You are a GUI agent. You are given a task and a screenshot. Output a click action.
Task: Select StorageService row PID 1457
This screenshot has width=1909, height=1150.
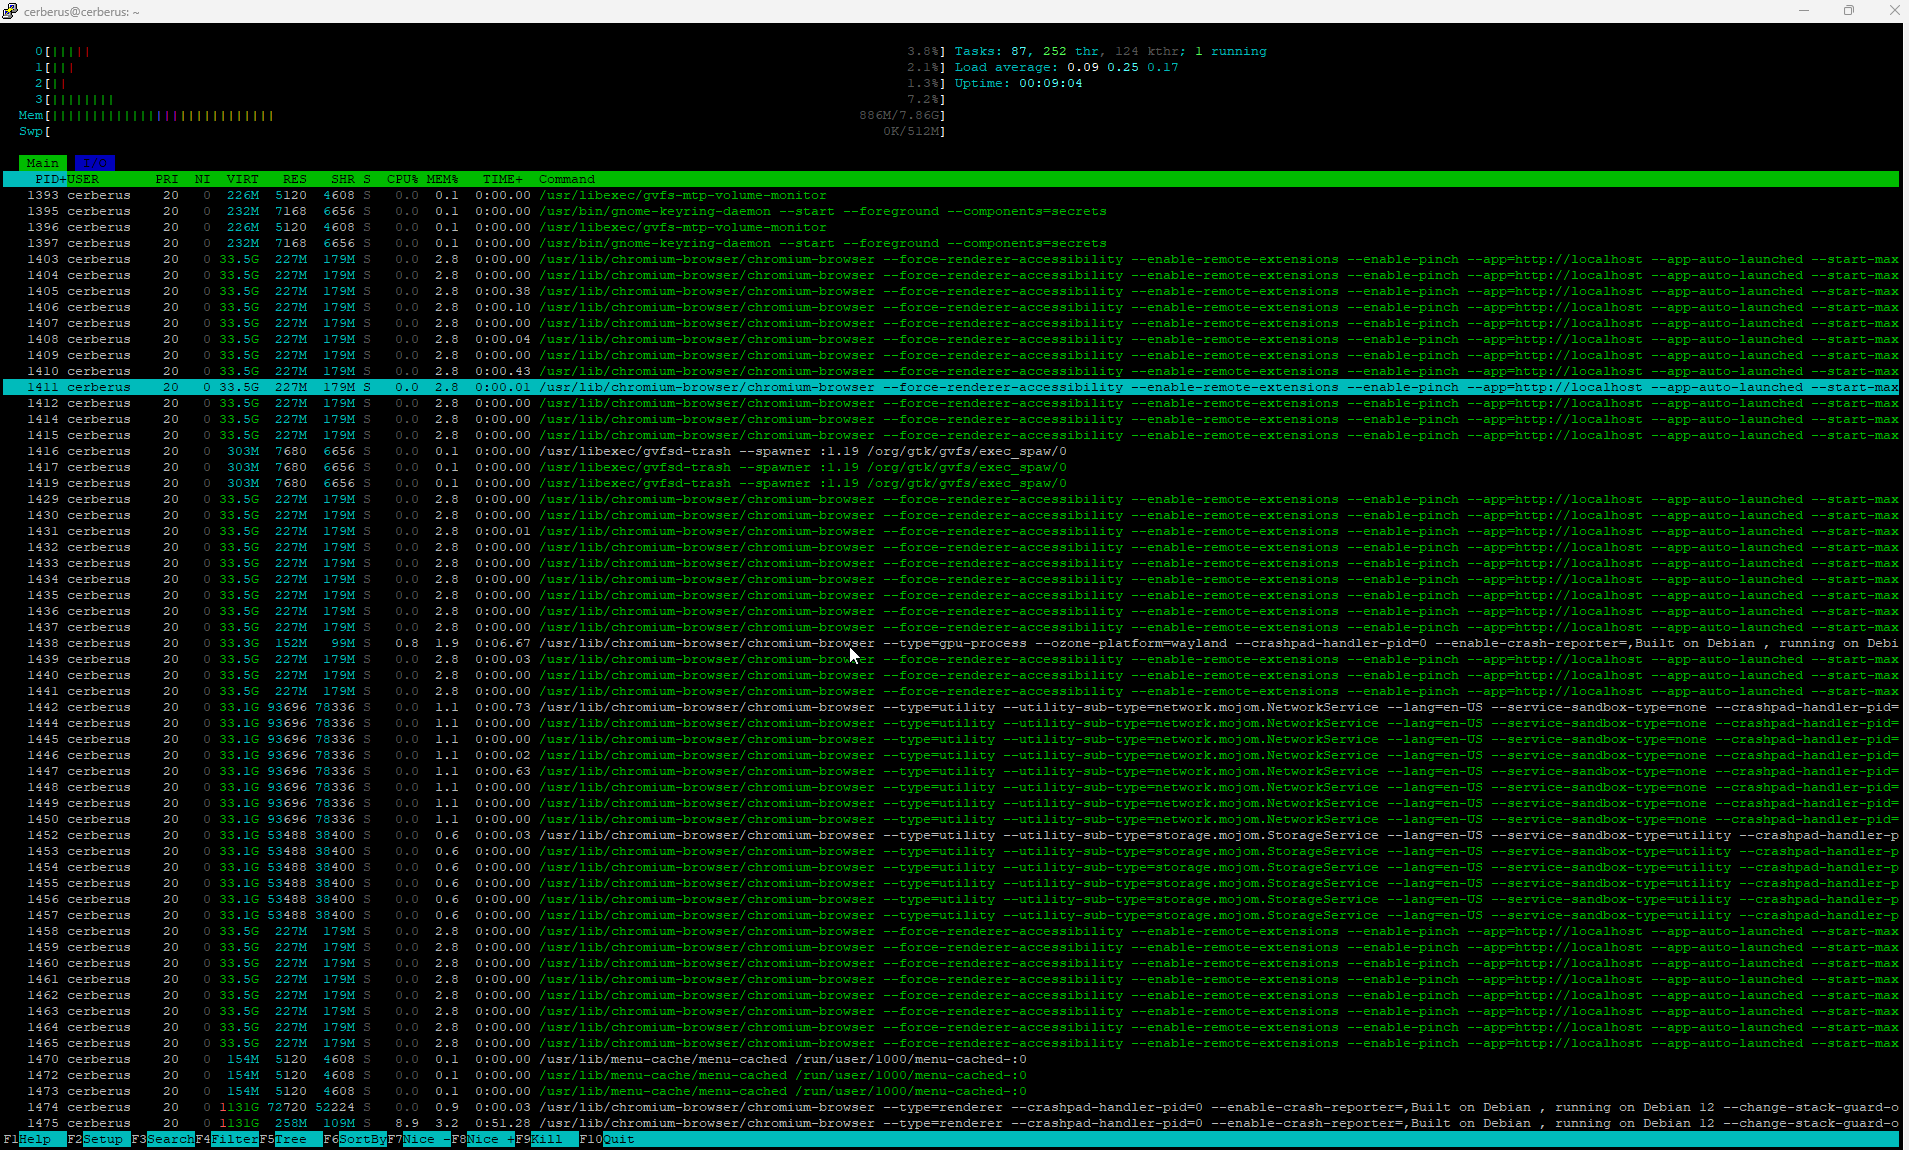click(951, 915)
